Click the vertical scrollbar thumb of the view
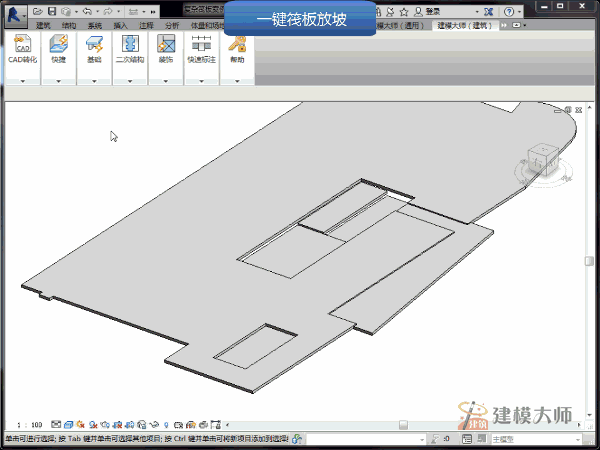Viewport: 600px width, 450px height. (589, 261)
